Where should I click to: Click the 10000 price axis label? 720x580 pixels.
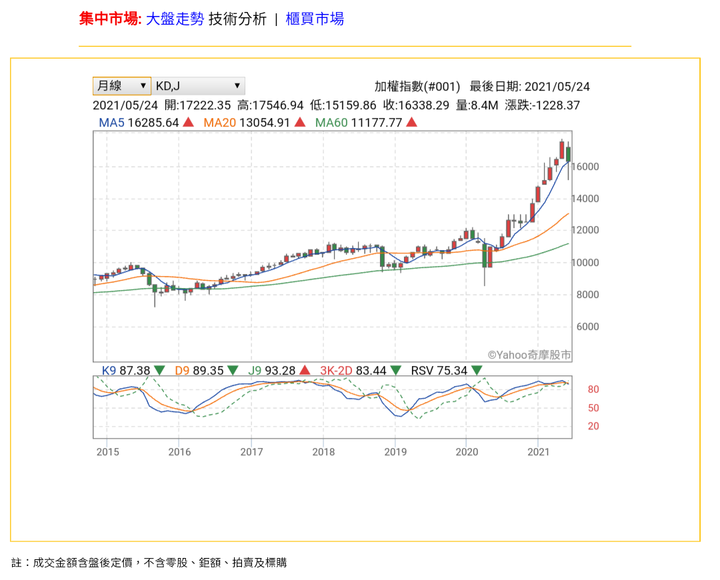coord(585,263)
